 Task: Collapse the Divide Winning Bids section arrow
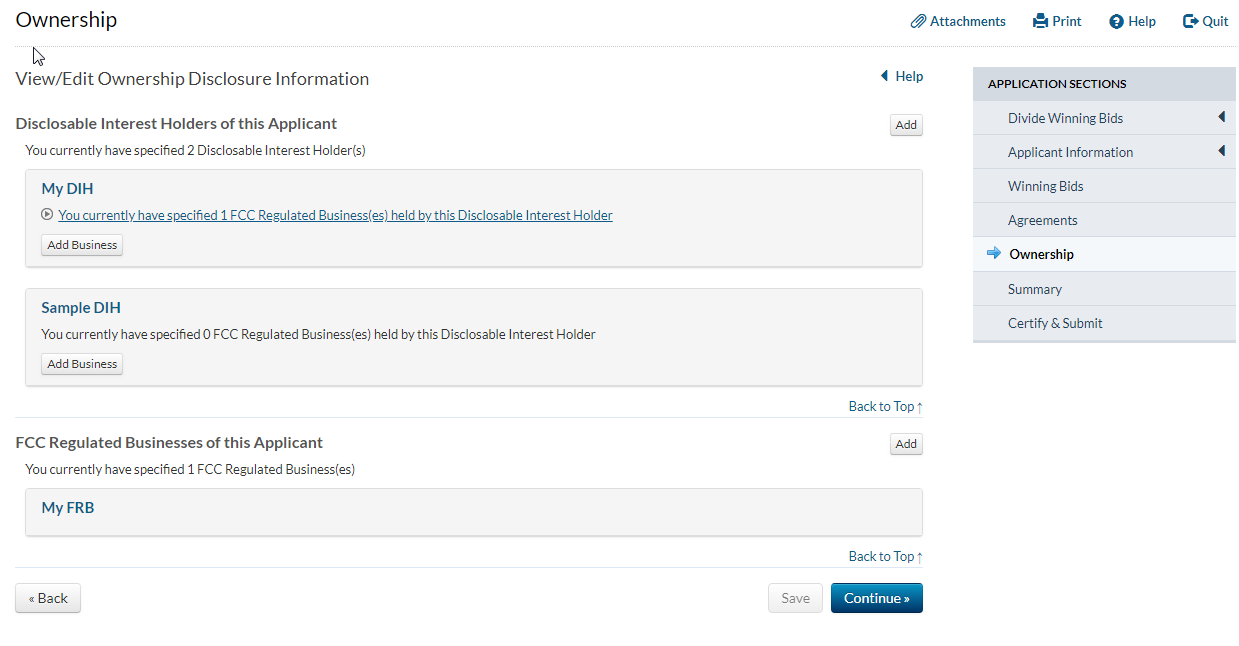(1221, 118)
